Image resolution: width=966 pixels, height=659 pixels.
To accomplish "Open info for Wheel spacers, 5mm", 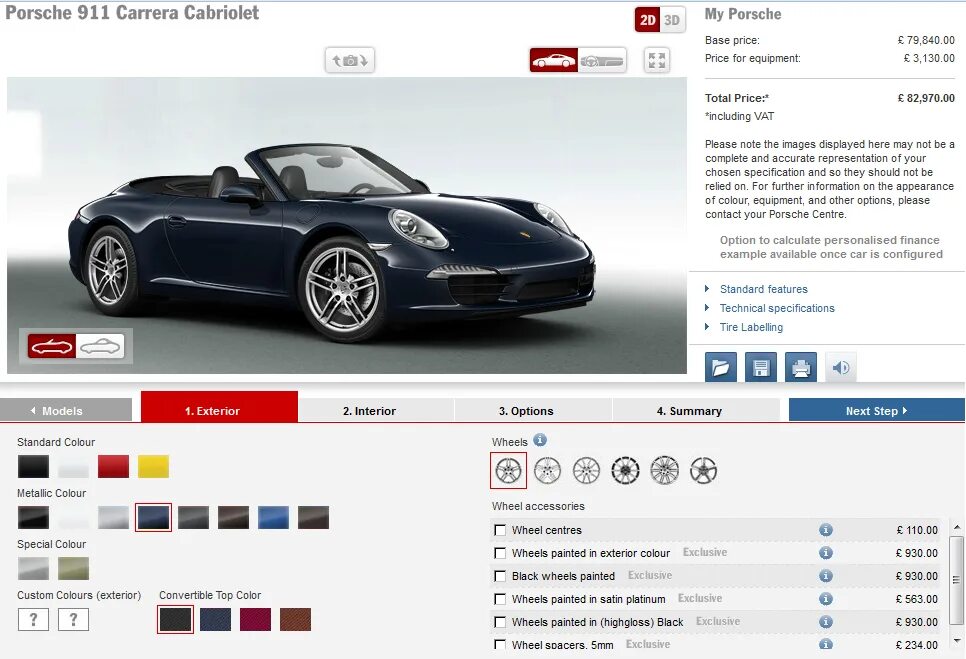I will (x=826, y=644).
